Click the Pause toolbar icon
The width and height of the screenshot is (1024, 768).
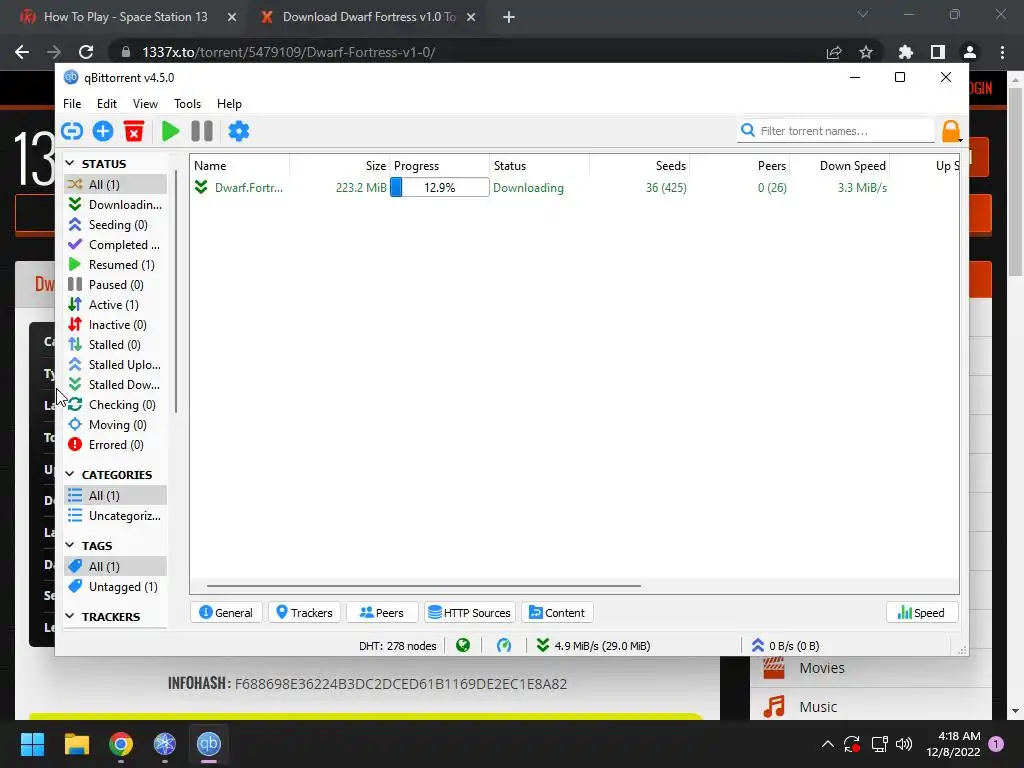[202, 131]
